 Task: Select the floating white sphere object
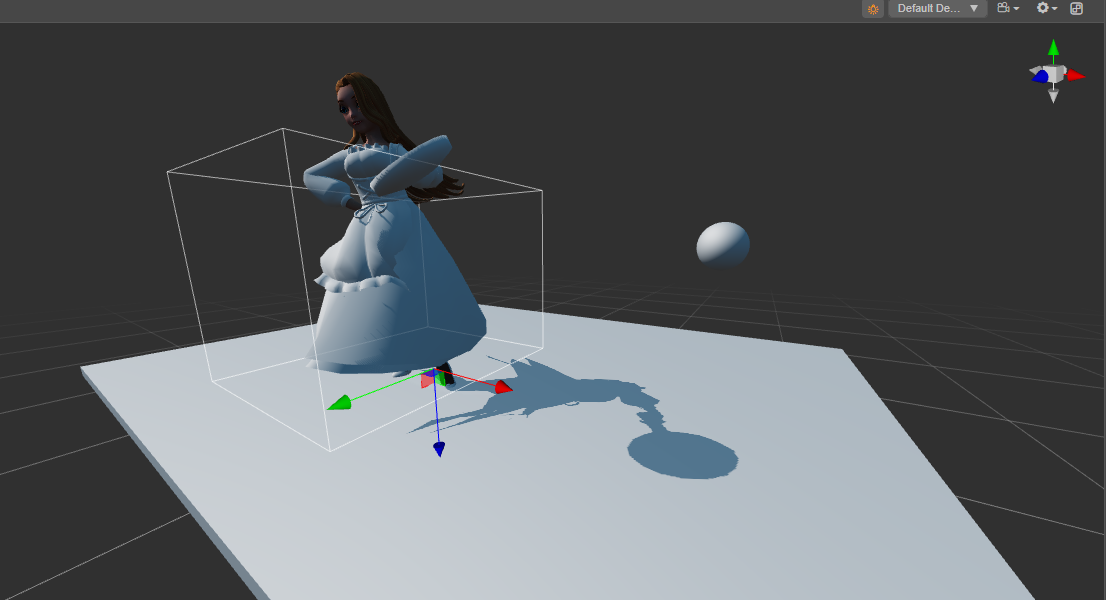click(x=723, y=244)
